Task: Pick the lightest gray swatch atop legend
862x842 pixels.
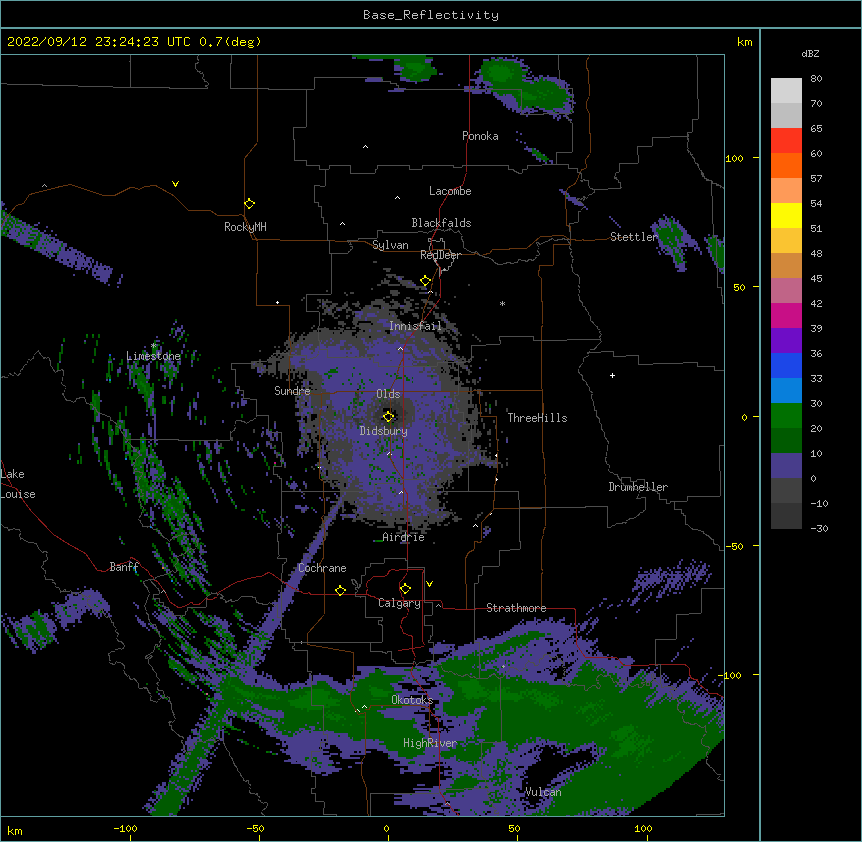Action: [786, 90]
